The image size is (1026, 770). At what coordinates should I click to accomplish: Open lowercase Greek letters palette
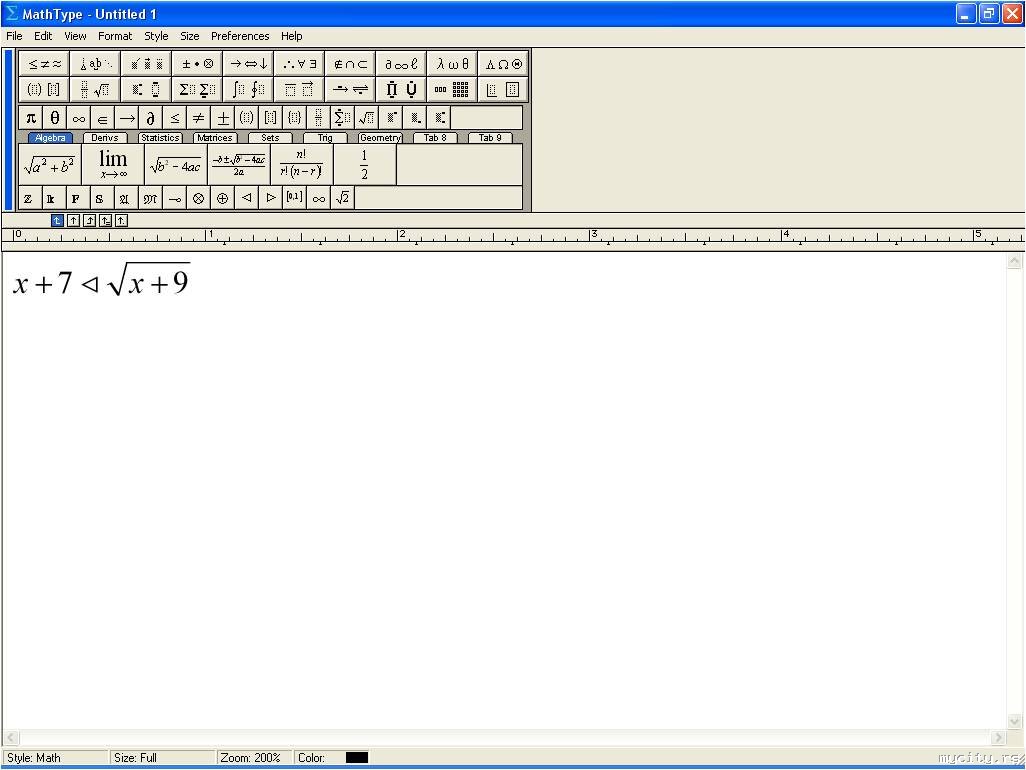453,64
